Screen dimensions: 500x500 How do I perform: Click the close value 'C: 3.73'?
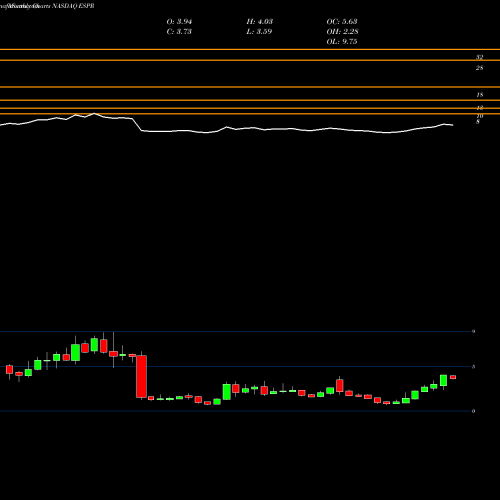coord(179,32)
